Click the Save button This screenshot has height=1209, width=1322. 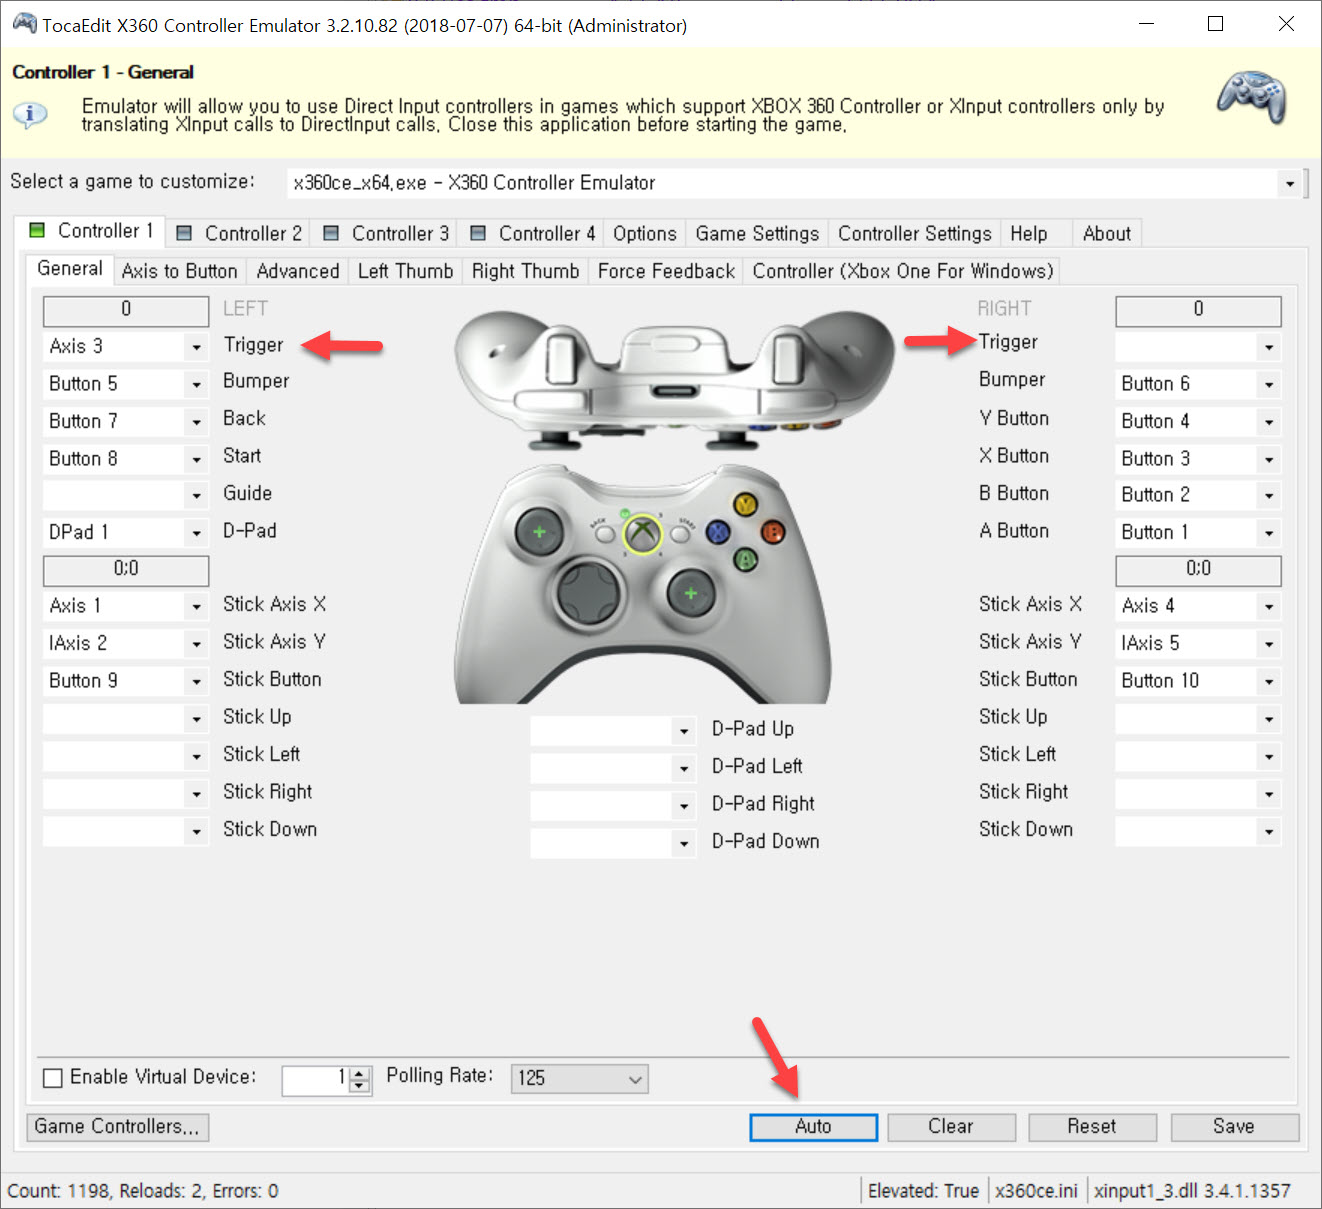tap(1234, 1127)
